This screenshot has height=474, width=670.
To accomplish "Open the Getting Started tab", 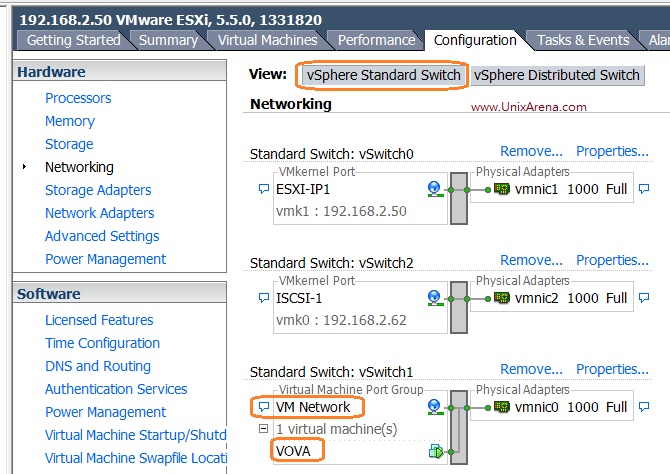I will pyautogui.click(x=73, y=40).
